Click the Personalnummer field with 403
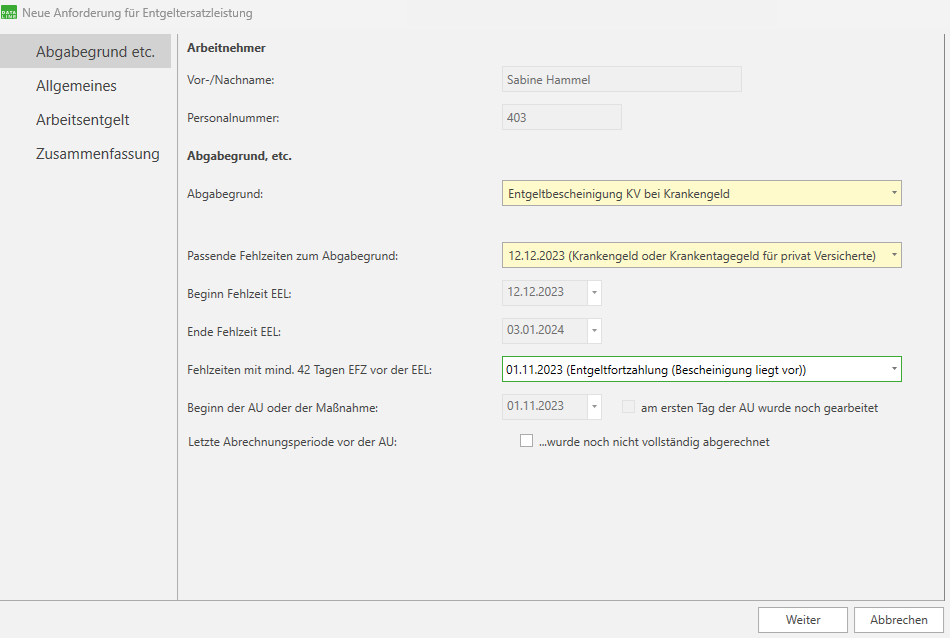This screenshot has width=950, height=638. tap(561, 118)
